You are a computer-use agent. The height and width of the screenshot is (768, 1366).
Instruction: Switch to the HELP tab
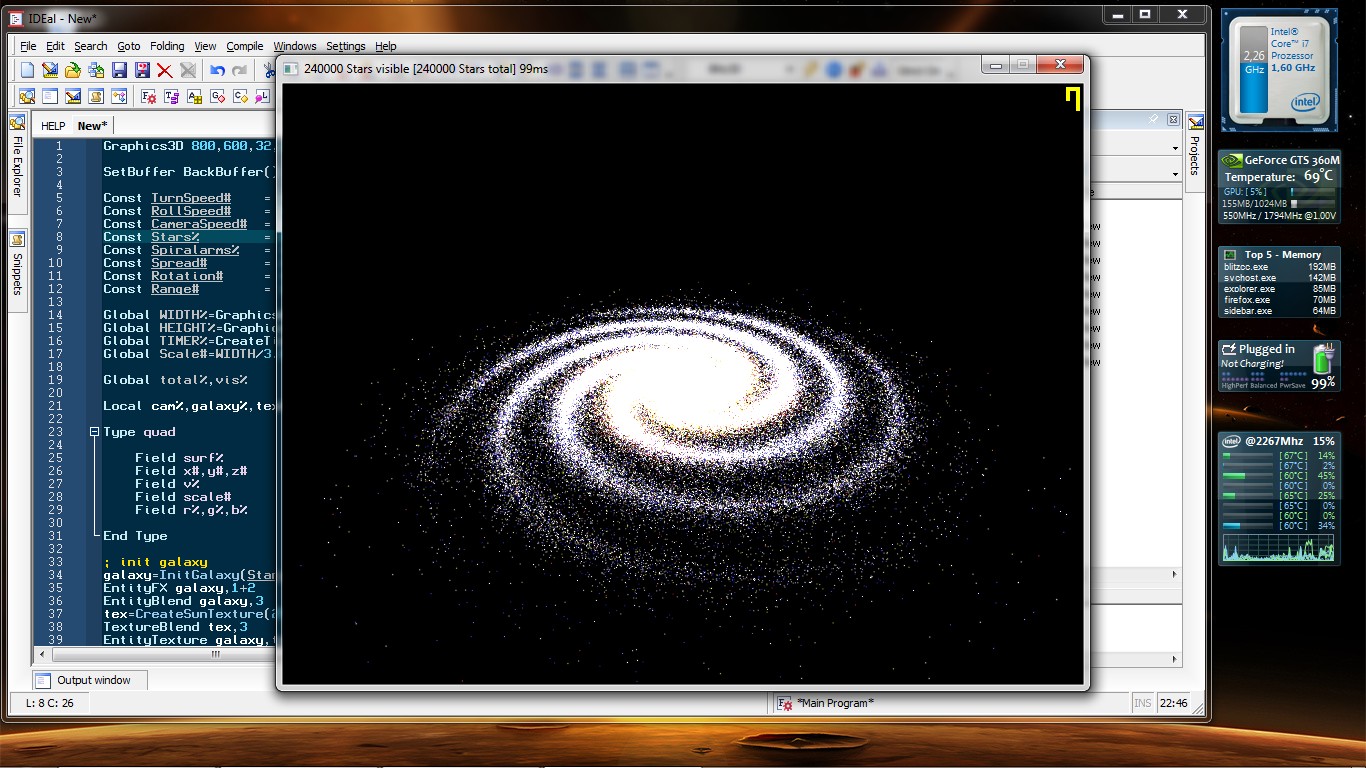point(53,126)
